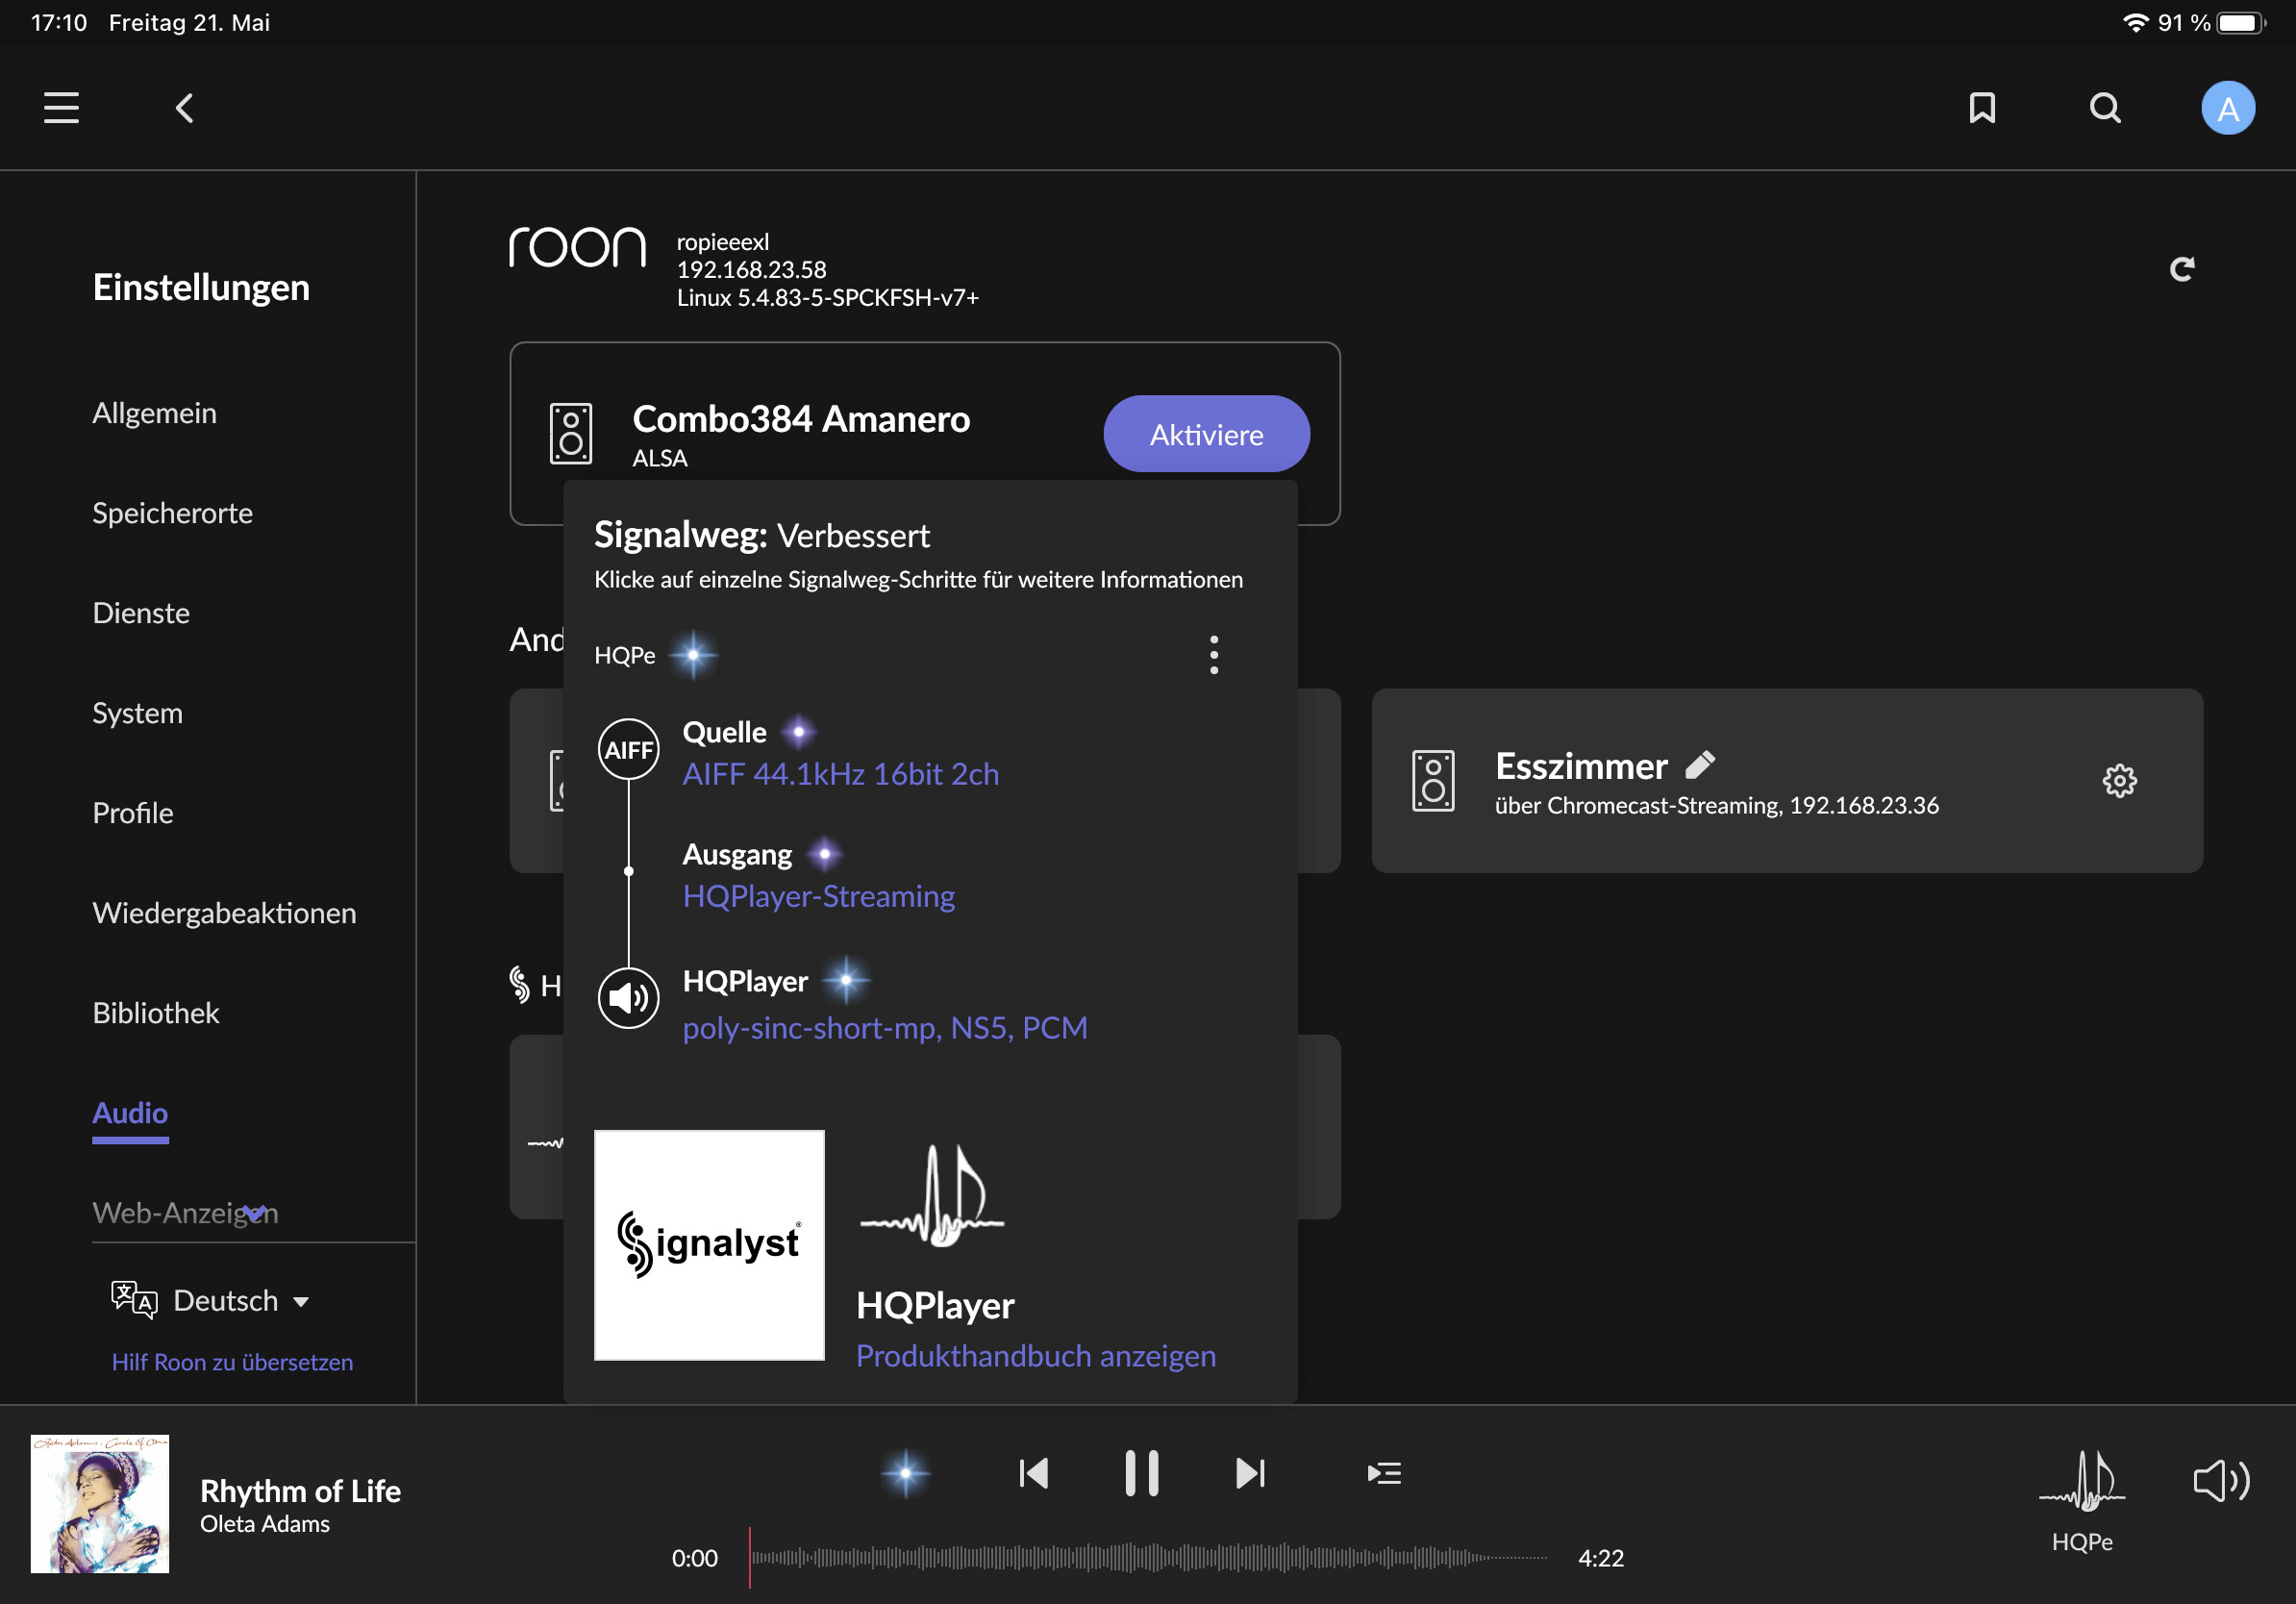Select the Bibliothek settings tab

point(156,1012)
